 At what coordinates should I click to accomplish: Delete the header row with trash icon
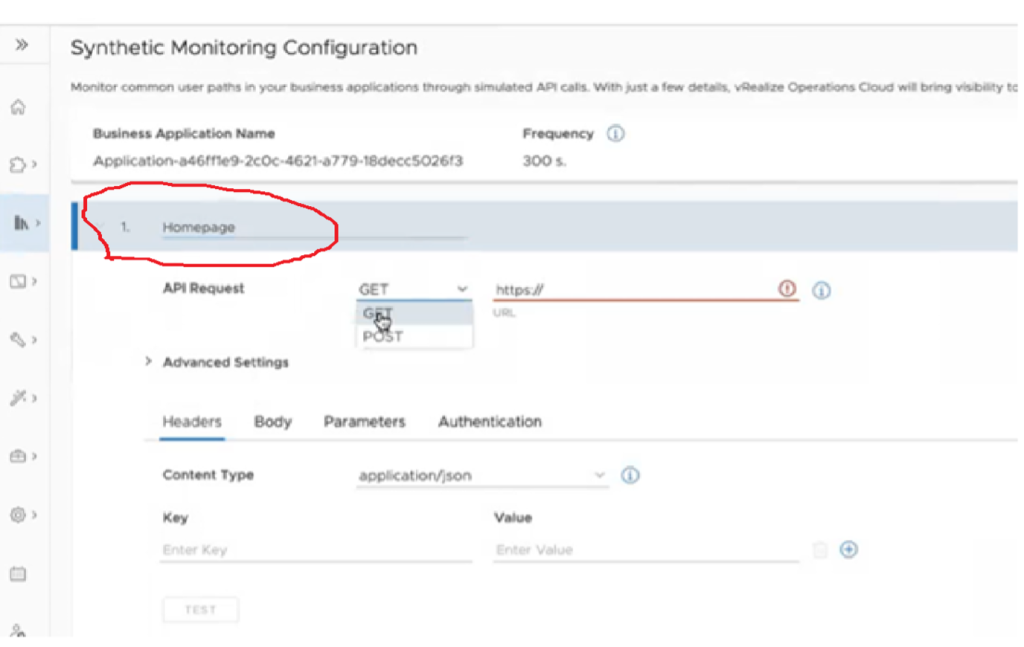click(820, 550)
